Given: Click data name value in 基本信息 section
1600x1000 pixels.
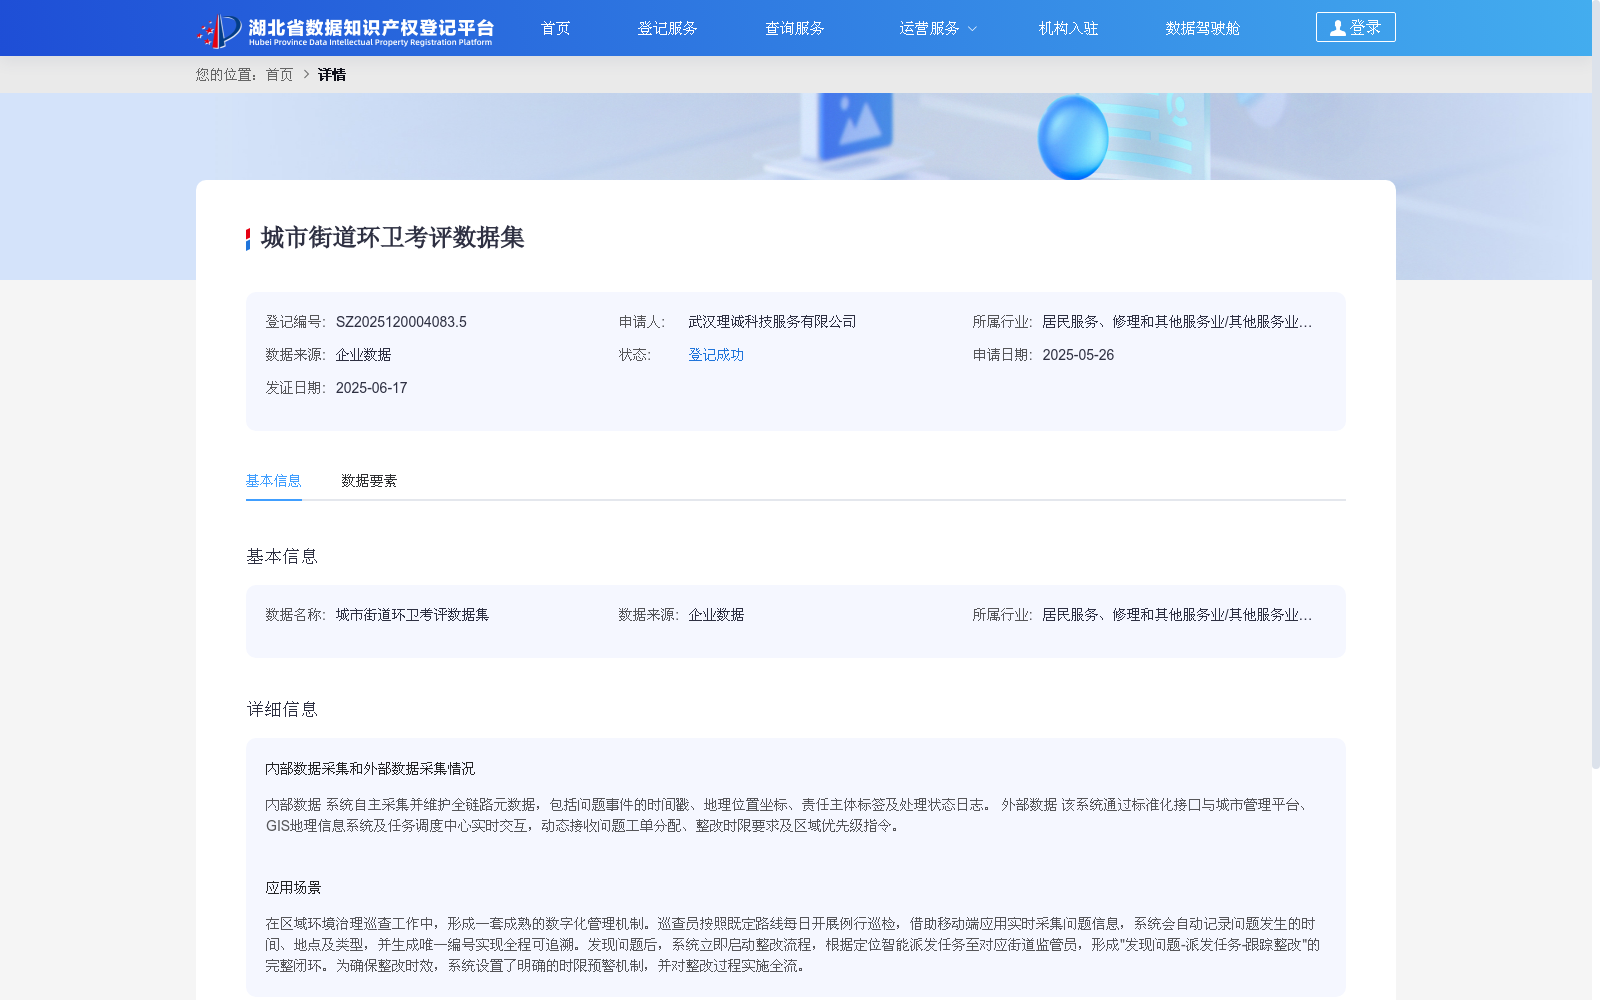Looking at the screenshot, I should (x=412, y=615).
